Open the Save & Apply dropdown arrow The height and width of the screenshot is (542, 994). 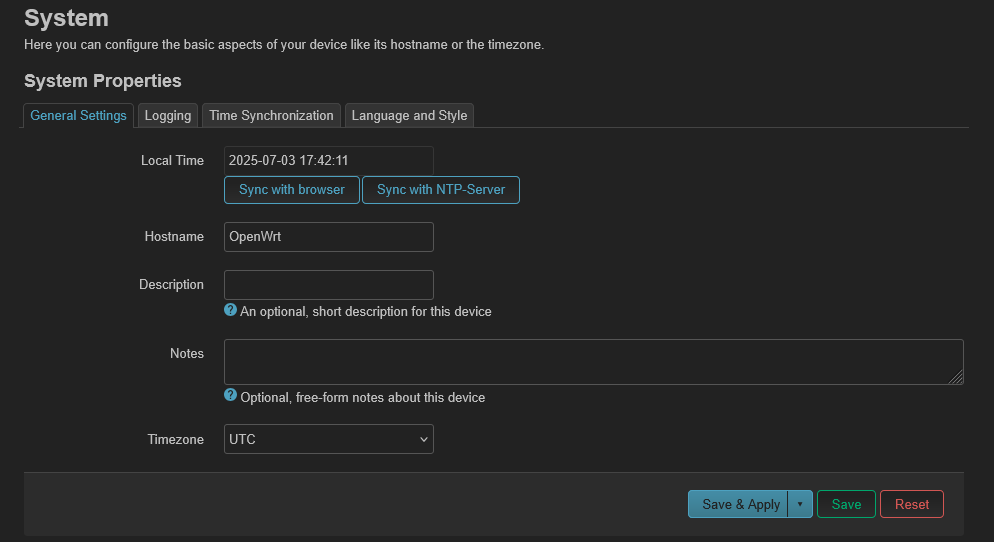point(800,504)
